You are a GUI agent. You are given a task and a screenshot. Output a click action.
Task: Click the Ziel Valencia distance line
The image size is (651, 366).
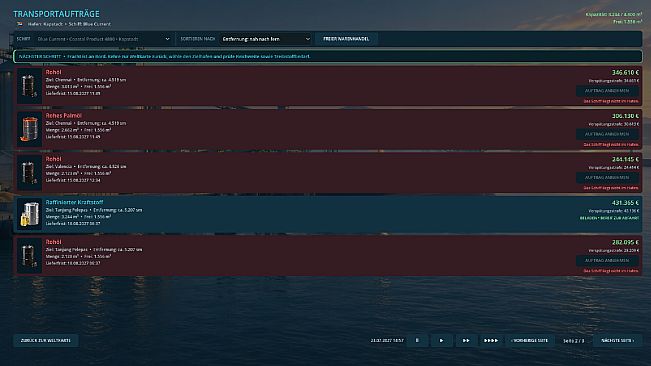point(86,166)
